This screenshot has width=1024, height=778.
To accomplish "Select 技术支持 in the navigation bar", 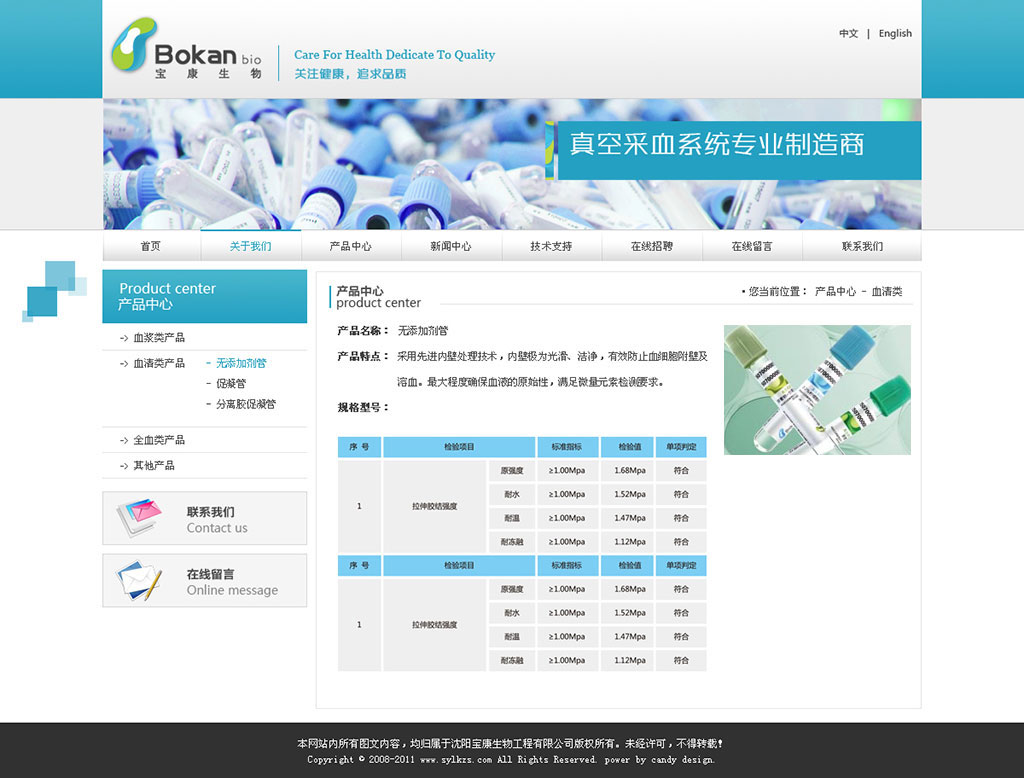I will click(551, 246).
